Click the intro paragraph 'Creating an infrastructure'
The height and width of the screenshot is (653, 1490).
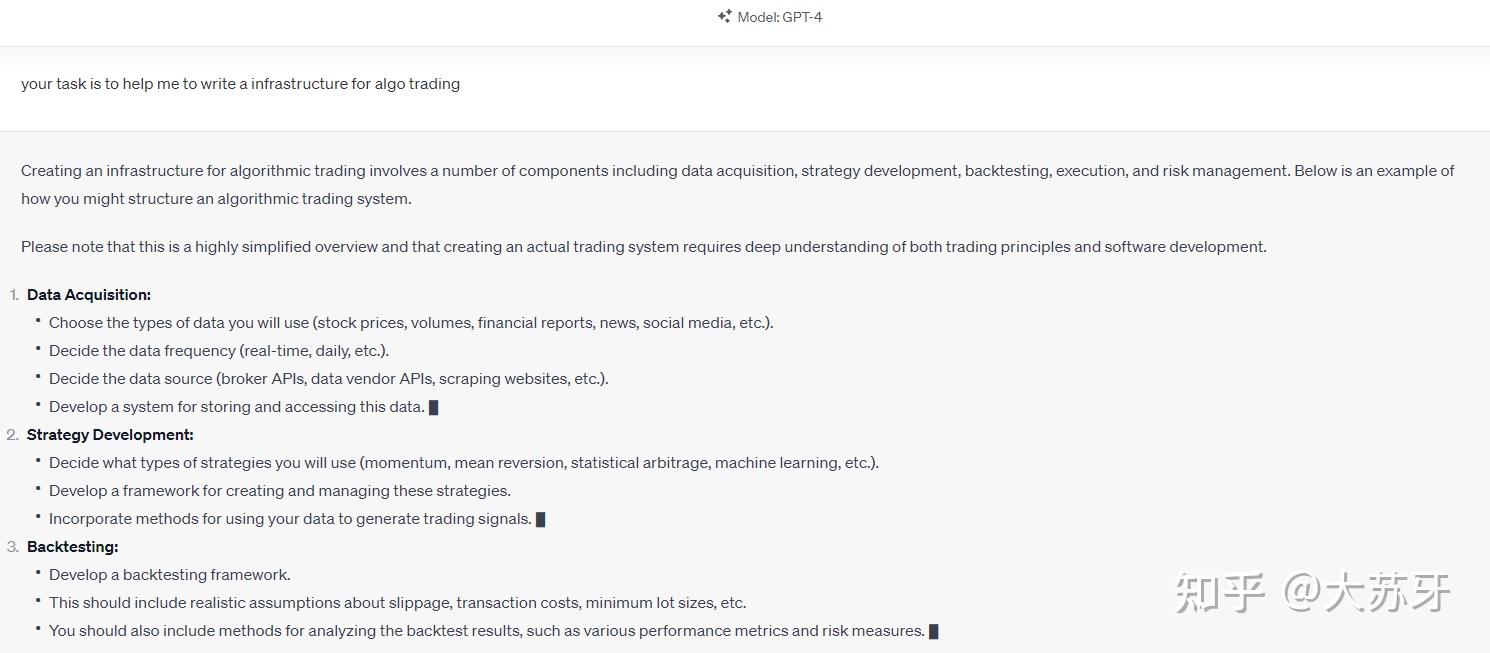[x=738, y=185]
